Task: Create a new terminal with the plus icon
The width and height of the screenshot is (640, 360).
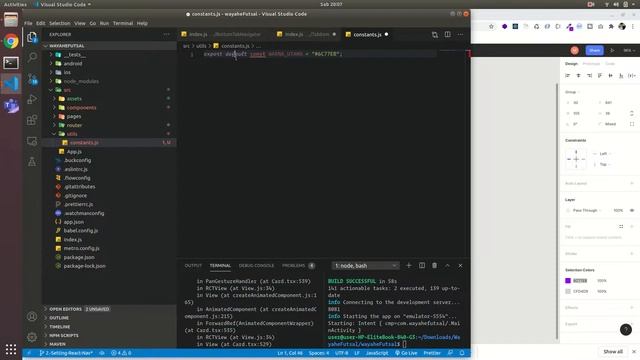Action: click(x=409, y=265)
